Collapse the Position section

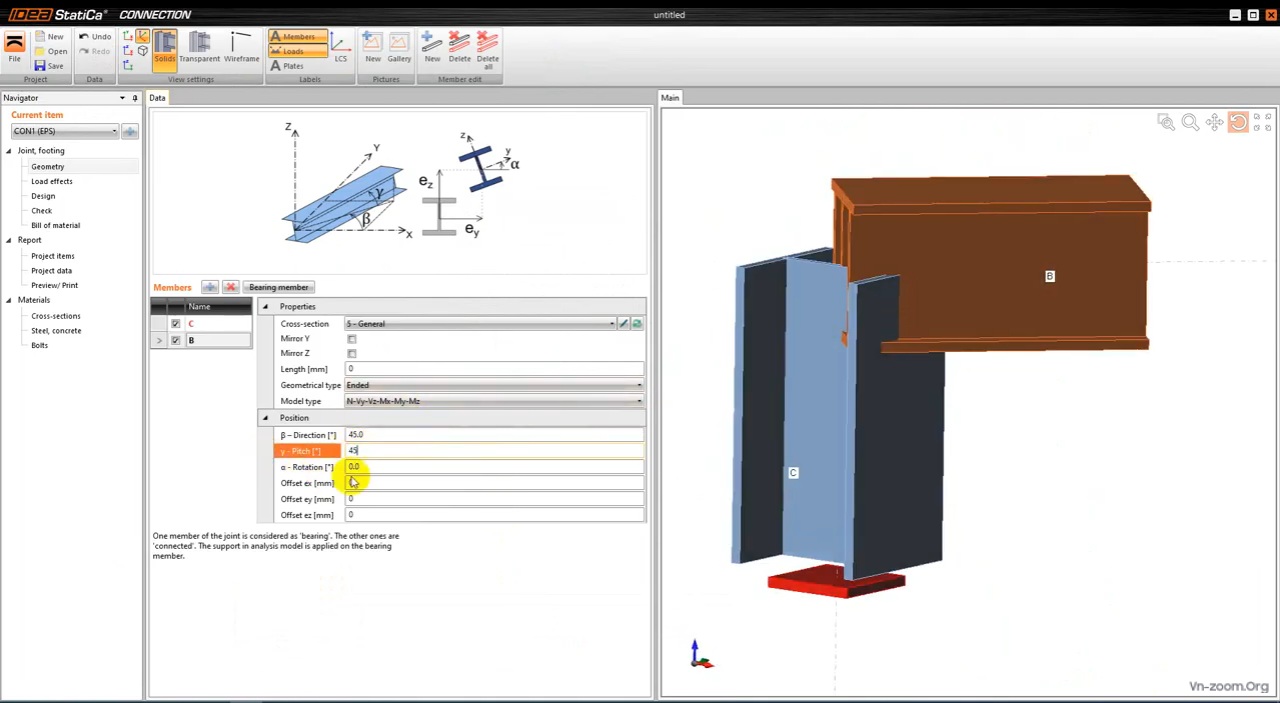[x=265, y=417]
